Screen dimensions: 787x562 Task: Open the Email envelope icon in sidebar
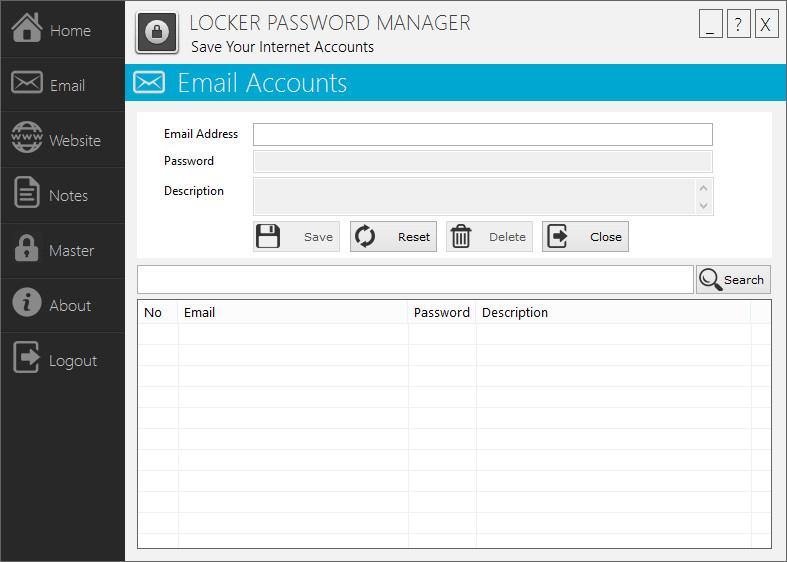coord(27,82)
